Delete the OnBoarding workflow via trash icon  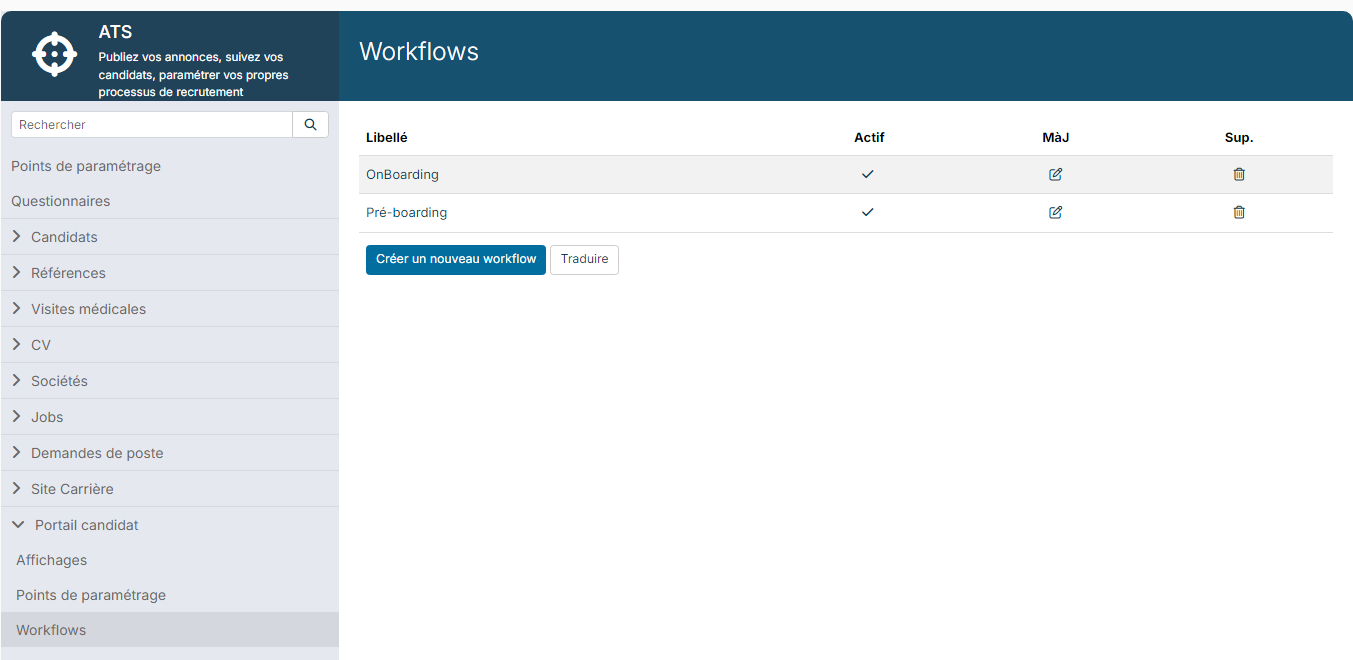1239,174
